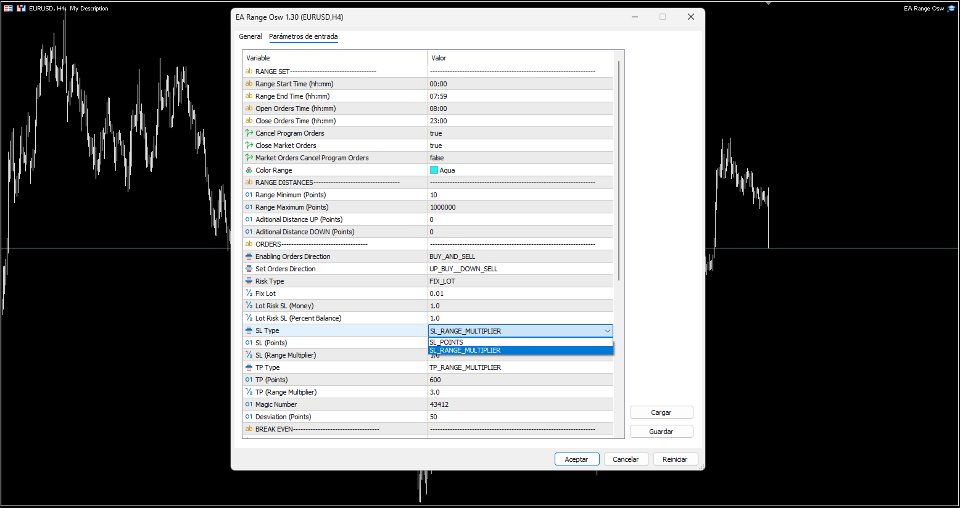Click the Range Minimum integer icon
This screenshot has width=960, height=508.
(x=249, y=195)
